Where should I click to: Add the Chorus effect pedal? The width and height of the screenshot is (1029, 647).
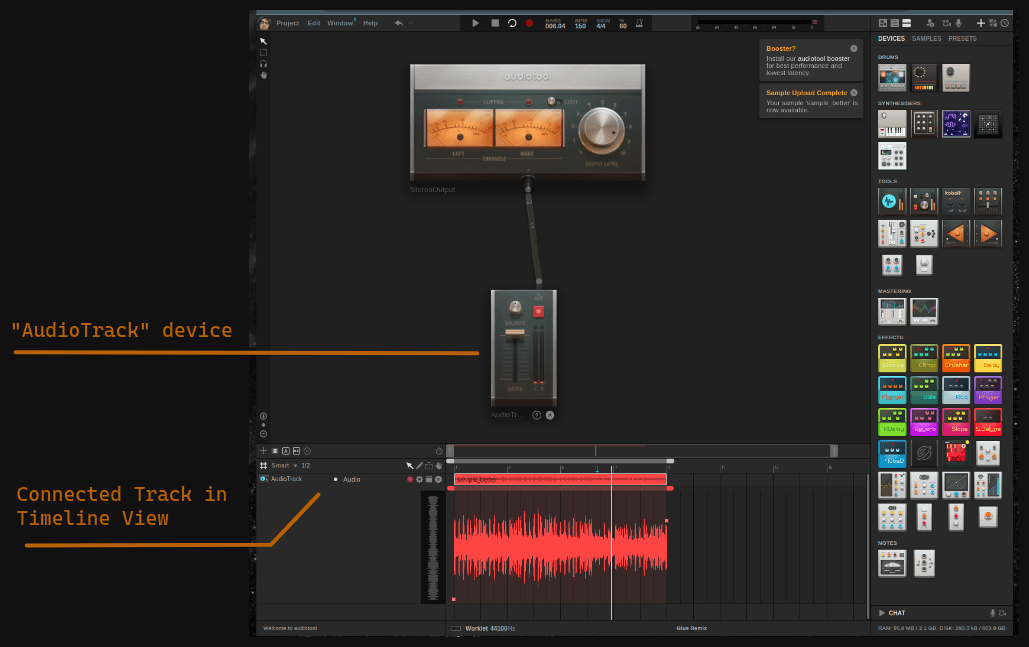click(x=892, y=358)
